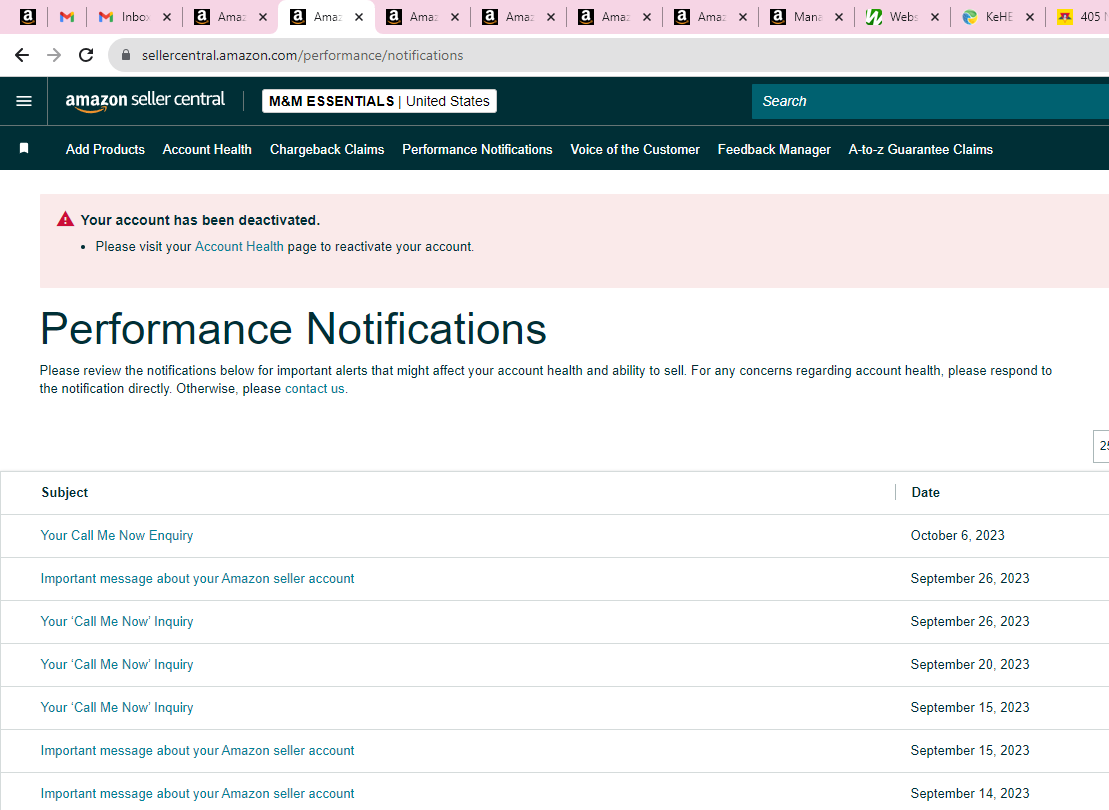Open the pinned Gmail tab
This screenshot has width=1109, height=810.
point(67,17)
